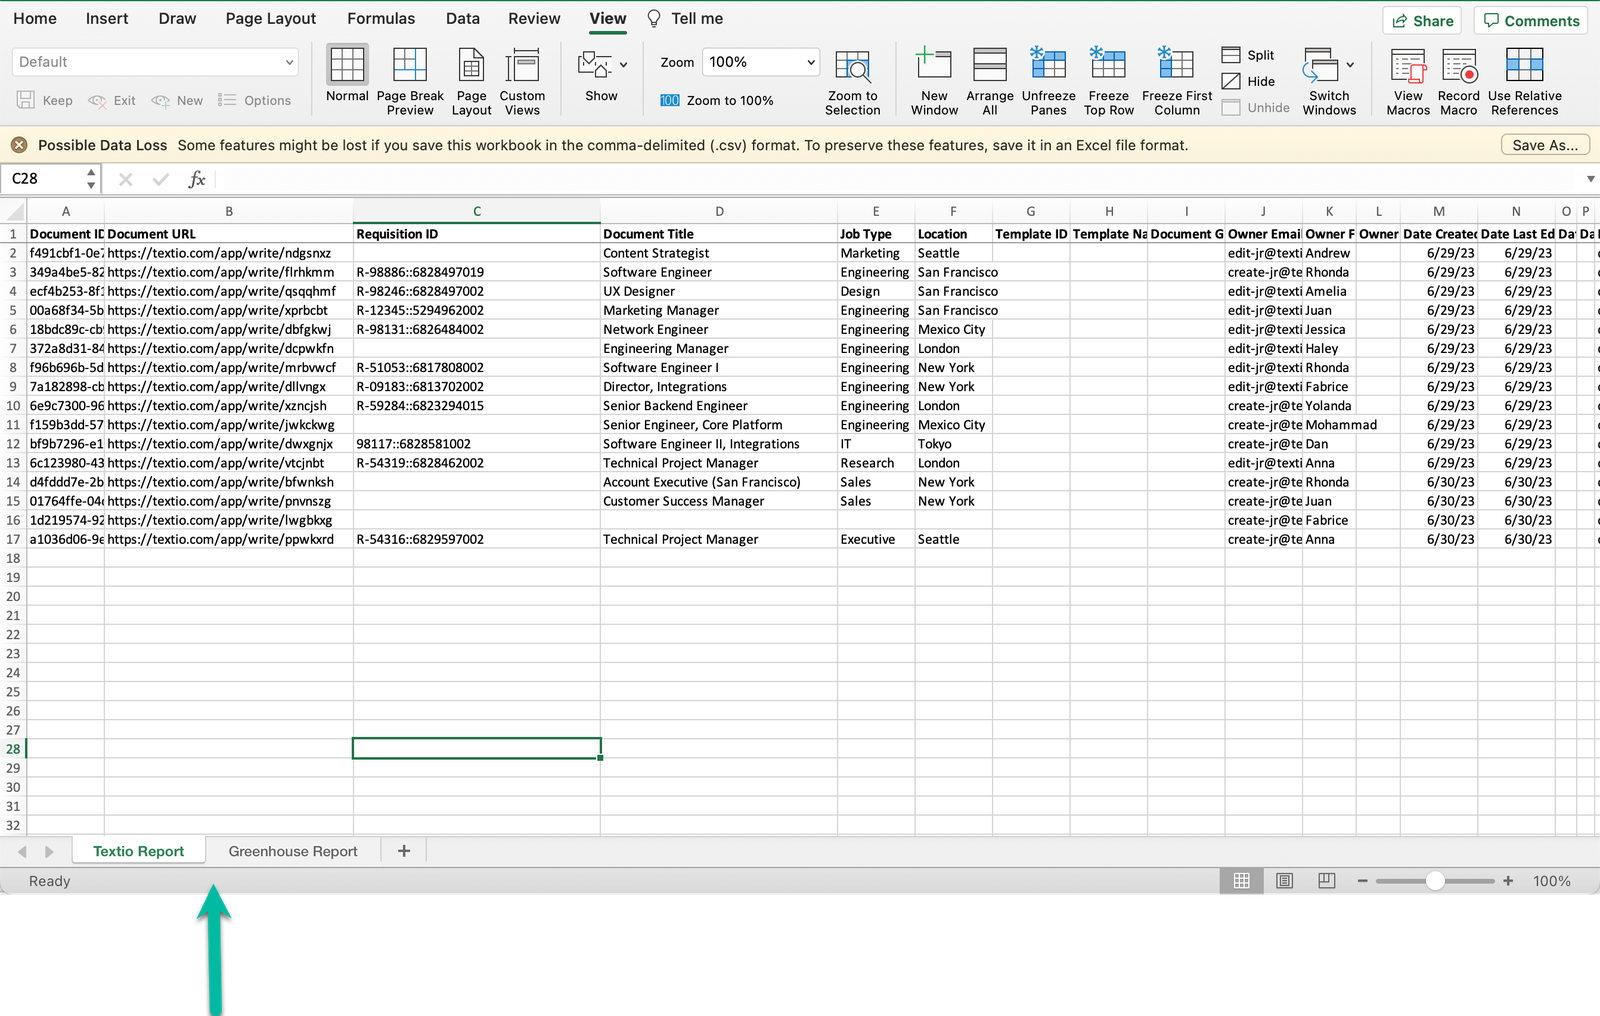Open the Formulas tab
Image resolution: width=1600 pixels, height=1016 pixels.
pyautogui.click(x=381, y=18)
